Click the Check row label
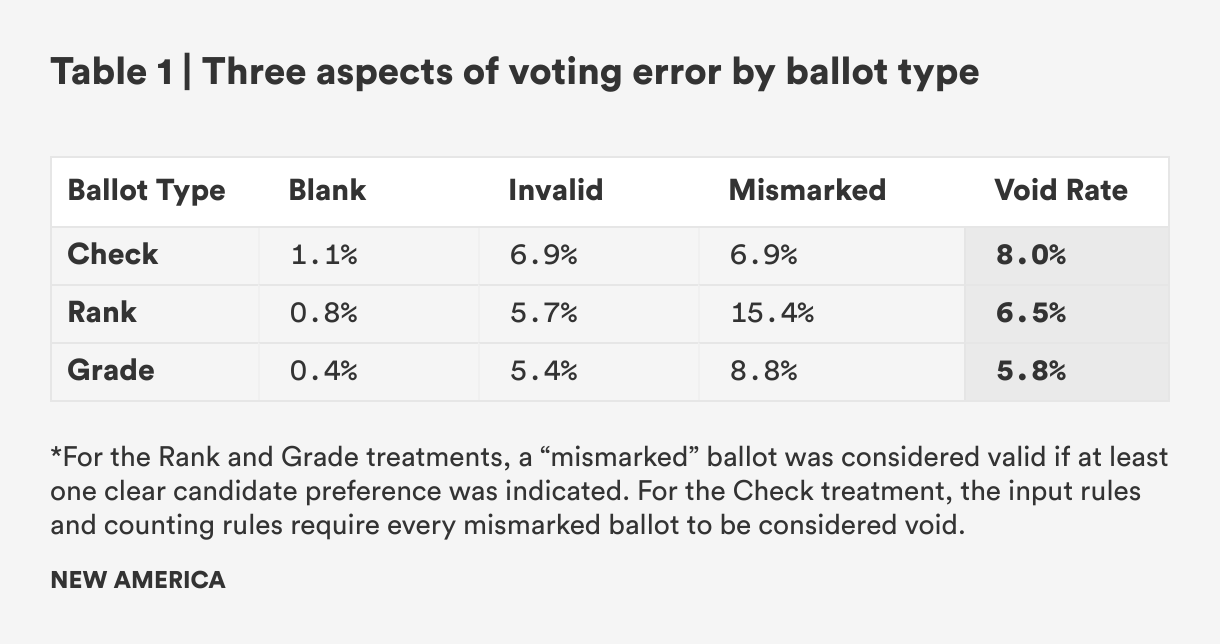The image size is (1220, 644). (113, 254)
